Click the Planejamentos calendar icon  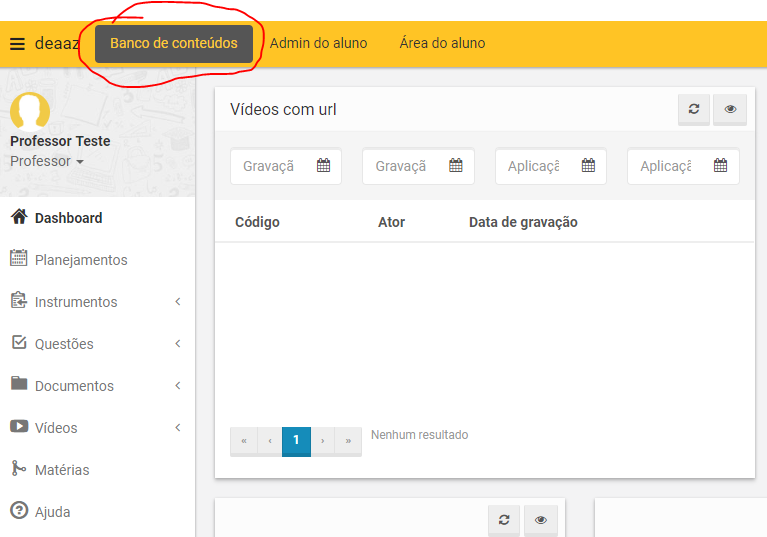click(x=19, y=258)
